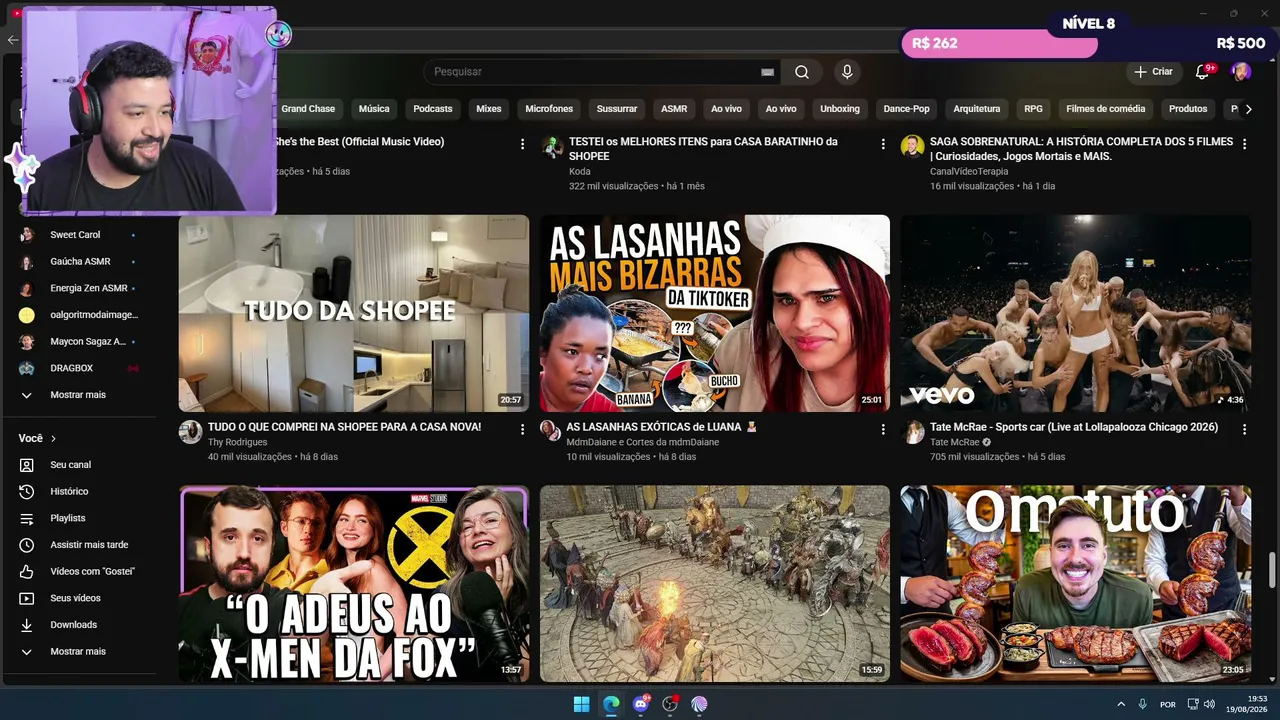Viewport: 1280px width, 720px height.
Task: Click the thumbs-up icon for liked videos
Action: pos(27,572)
